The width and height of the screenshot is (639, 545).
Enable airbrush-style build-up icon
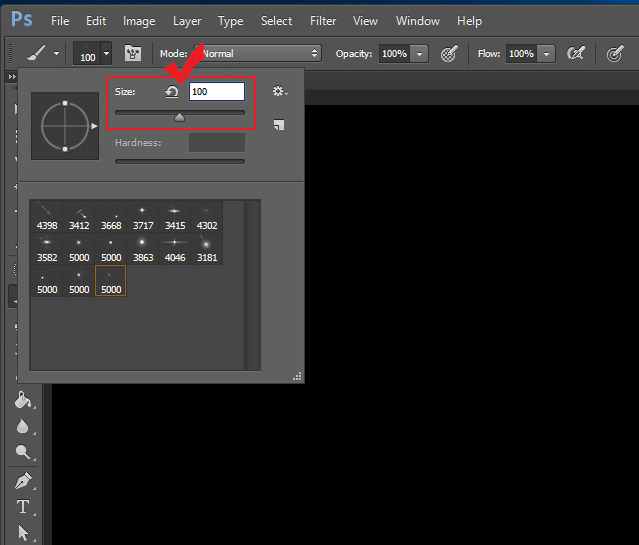(x=576, y=53)
